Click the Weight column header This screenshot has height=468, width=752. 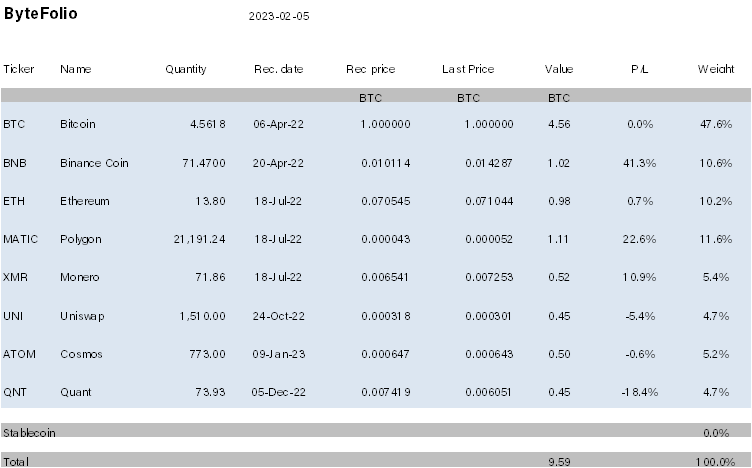pos(716,69)
